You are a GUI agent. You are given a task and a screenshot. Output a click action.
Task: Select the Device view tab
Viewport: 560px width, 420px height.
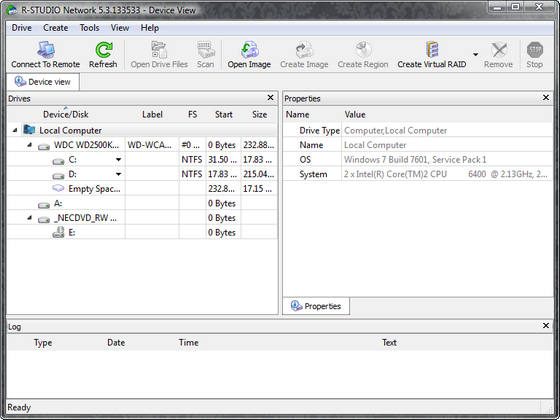43,82
